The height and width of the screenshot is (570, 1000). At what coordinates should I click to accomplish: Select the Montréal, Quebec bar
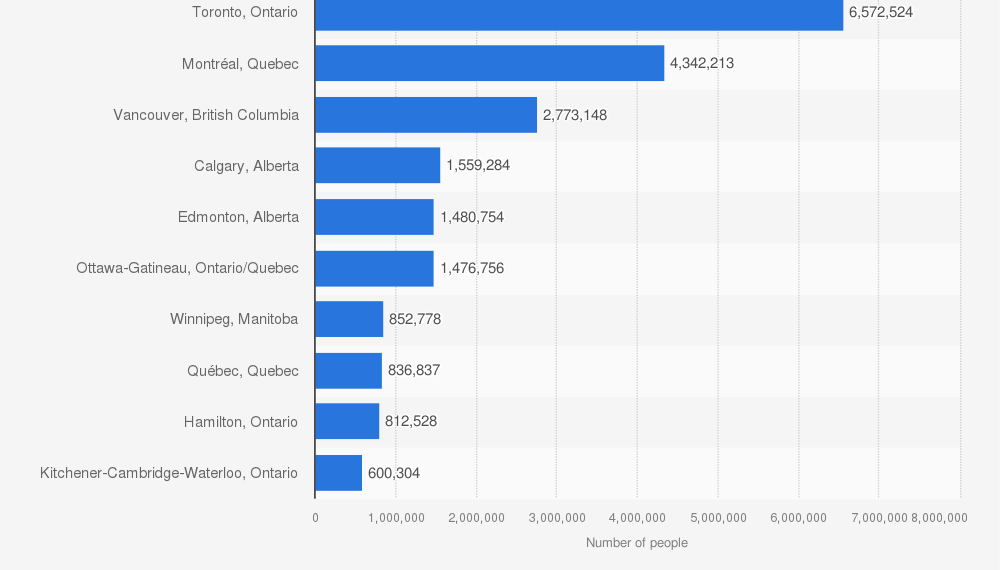[x=489, y=63]
